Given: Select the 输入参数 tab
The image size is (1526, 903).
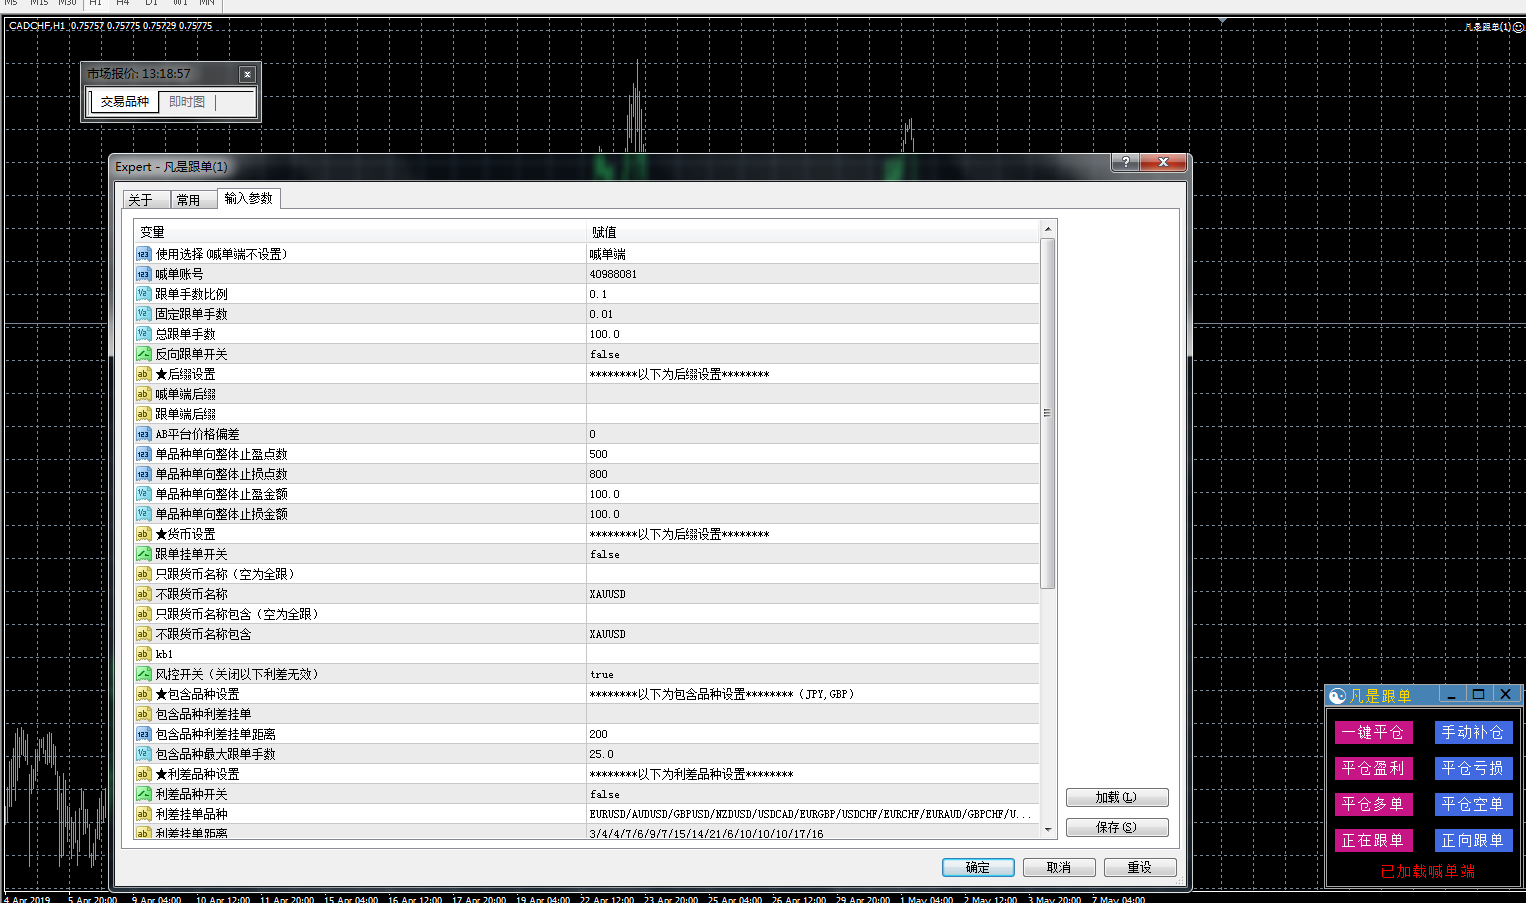Looking at the screenshot, I should (248, 198).
